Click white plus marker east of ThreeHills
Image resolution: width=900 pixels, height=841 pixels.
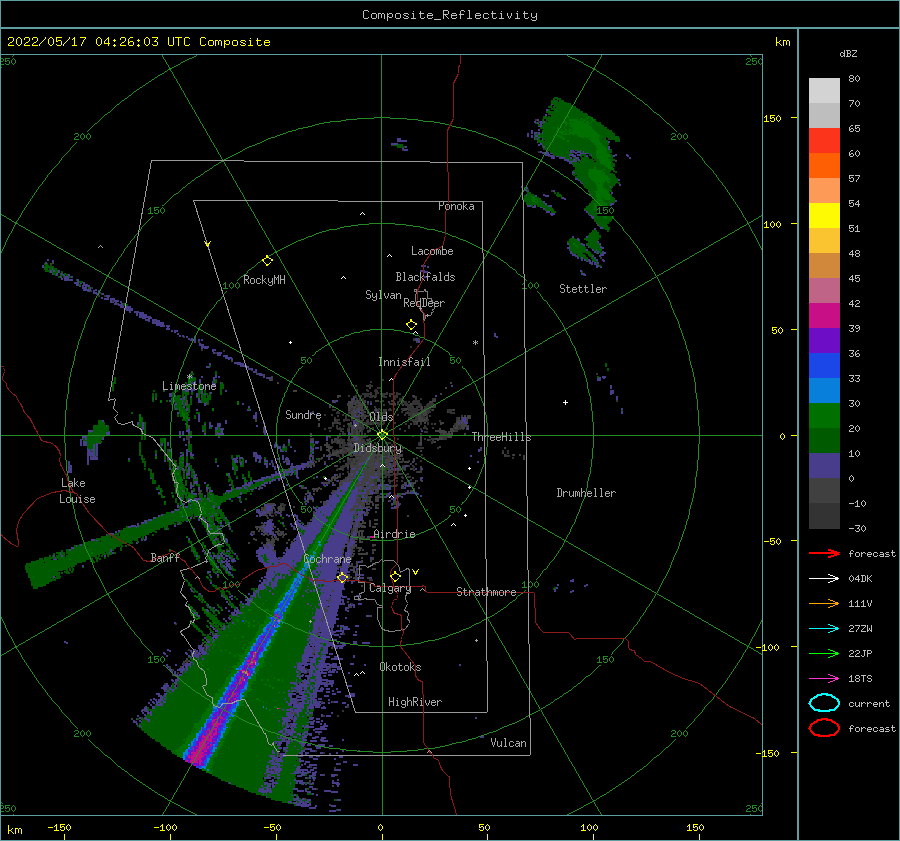coord(565,402)
